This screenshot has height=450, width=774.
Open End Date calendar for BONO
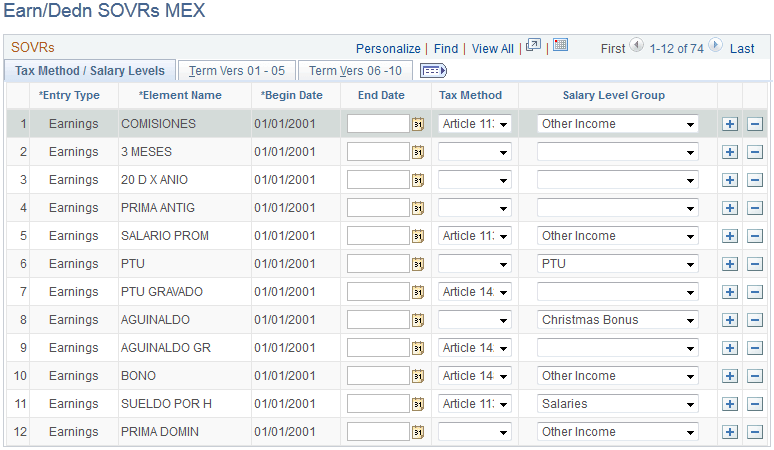(418, 376)
